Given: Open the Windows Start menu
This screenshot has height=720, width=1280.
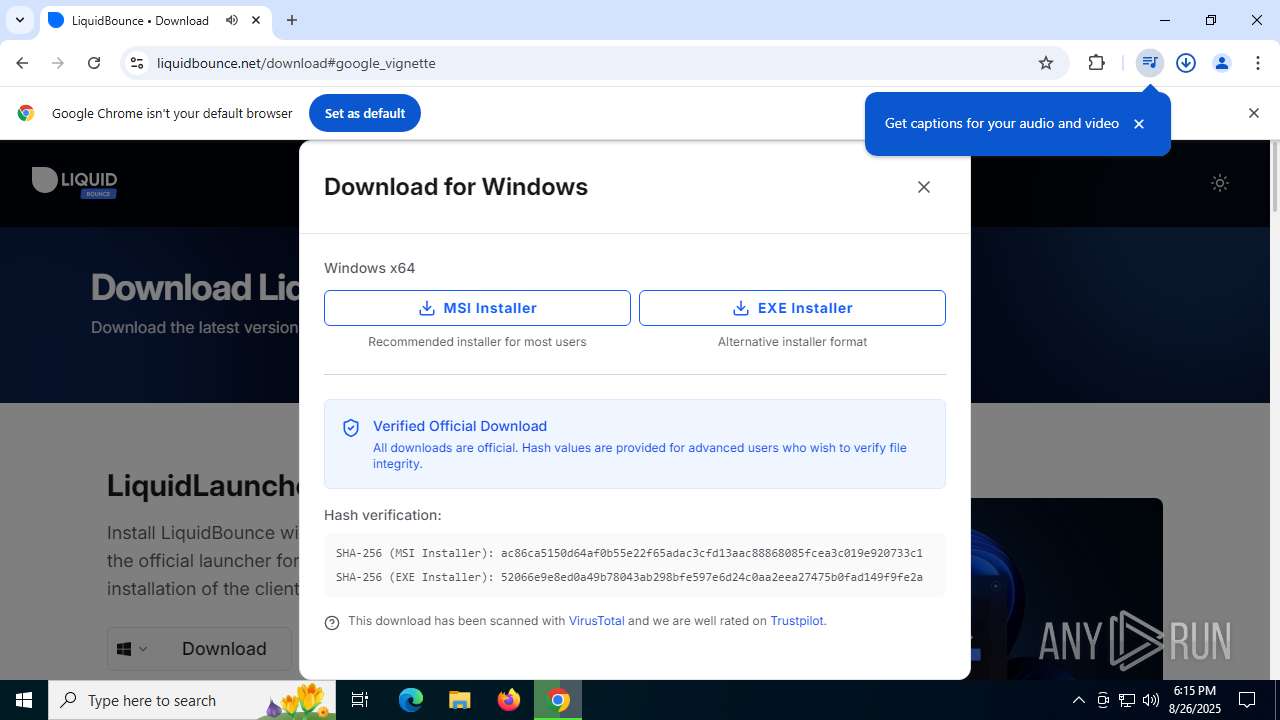Looking at the screenshot, I should 24,700.
